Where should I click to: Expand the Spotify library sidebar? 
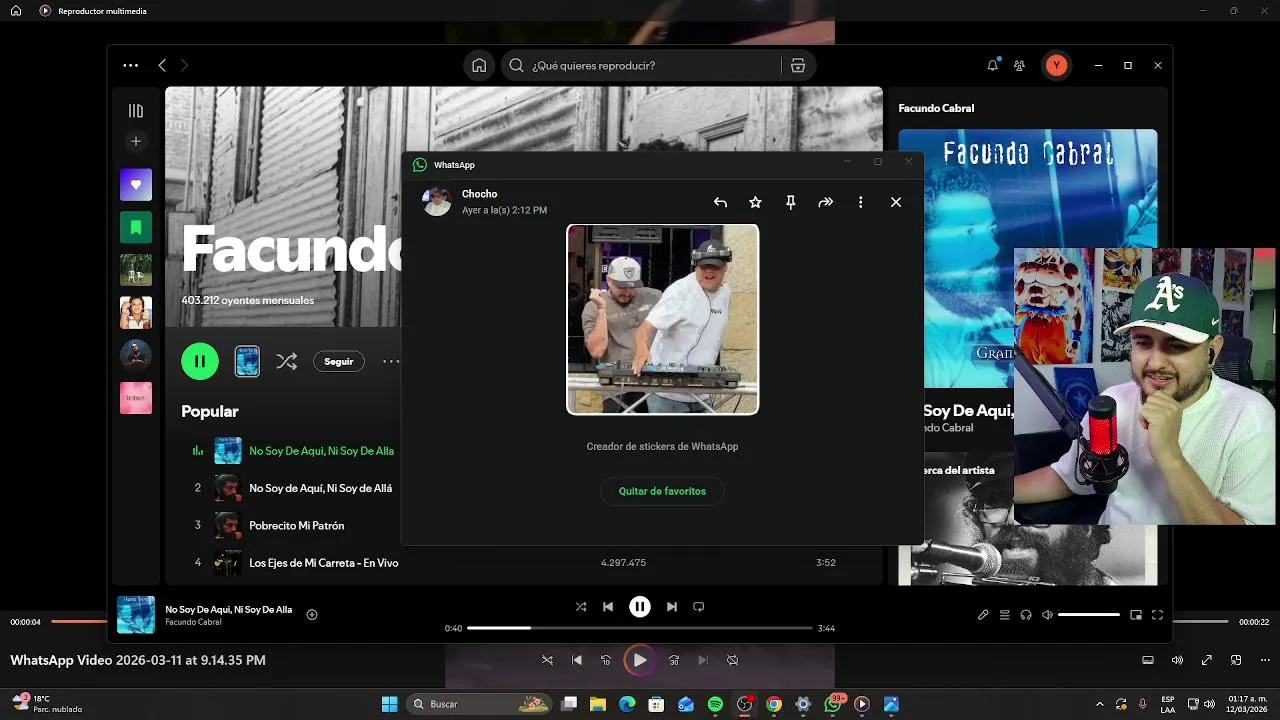136,111
